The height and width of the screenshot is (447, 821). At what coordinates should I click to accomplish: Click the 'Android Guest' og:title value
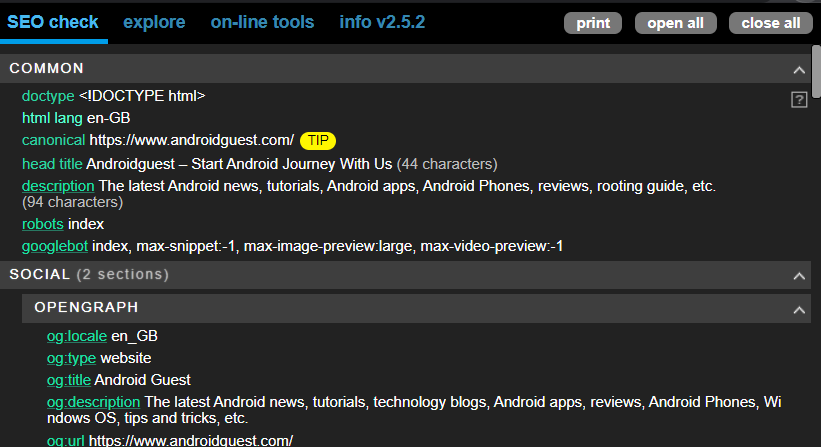coord(142,380)
